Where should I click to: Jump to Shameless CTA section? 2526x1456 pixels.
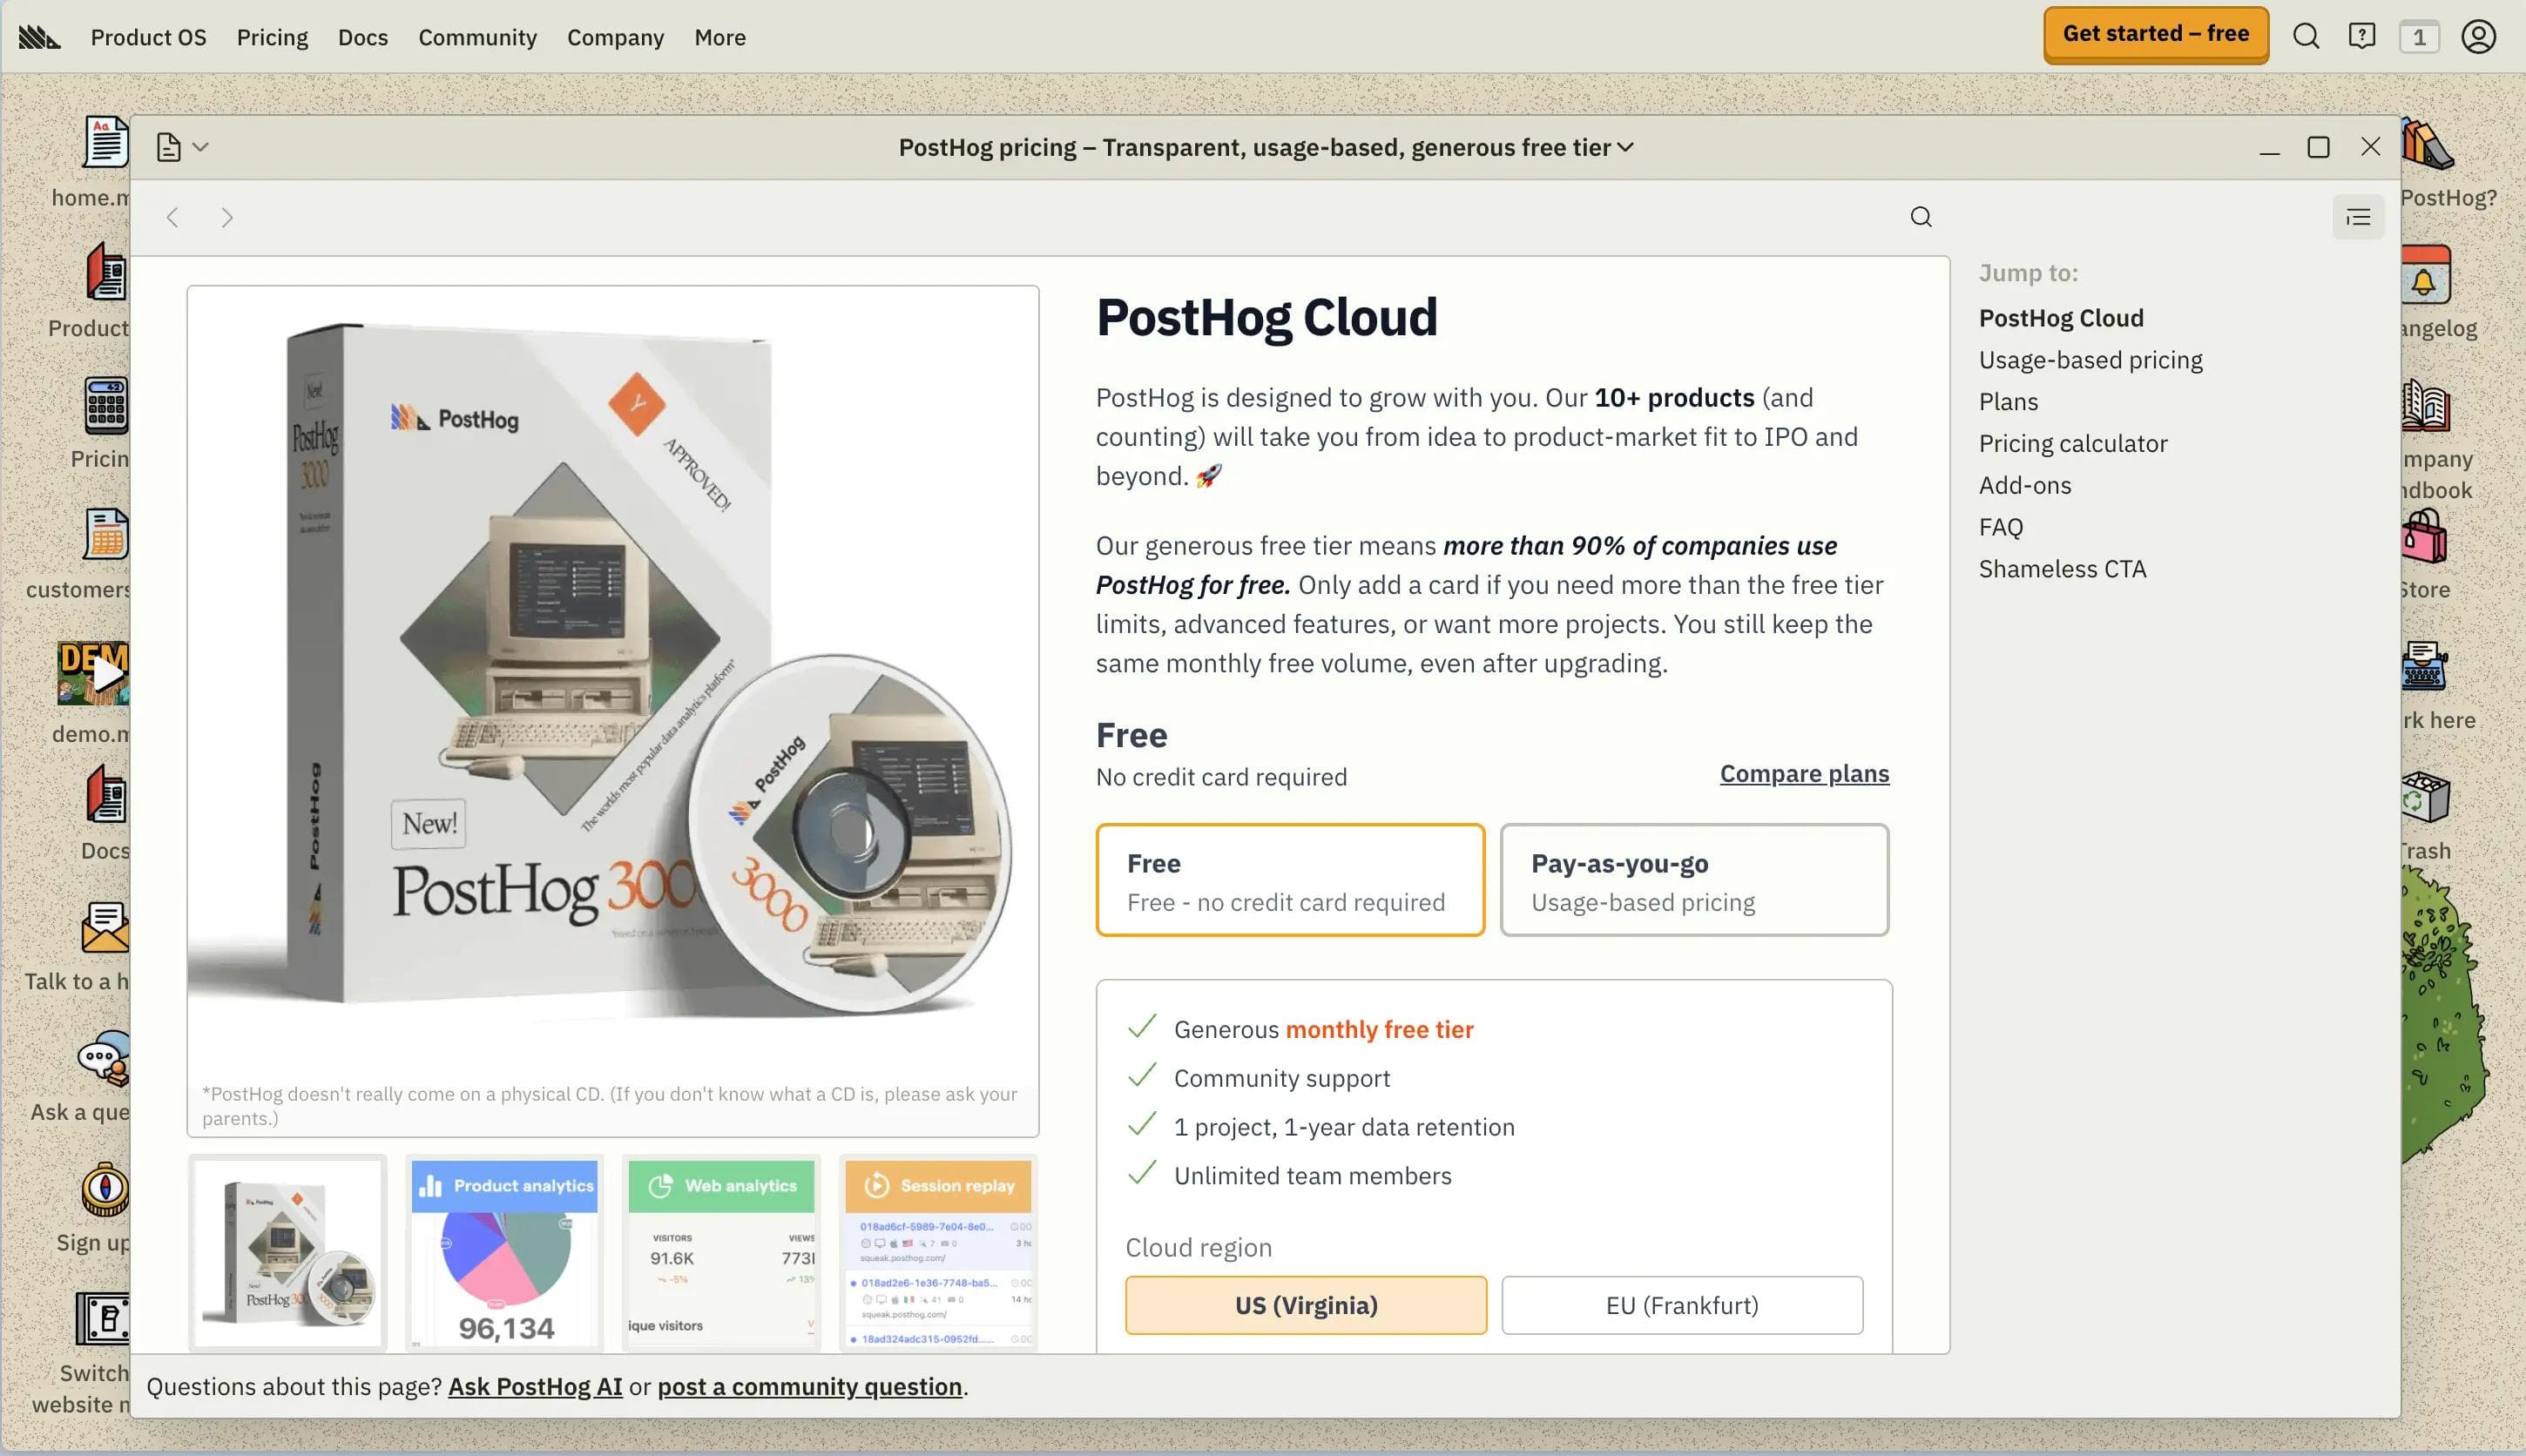point(2062,569)
